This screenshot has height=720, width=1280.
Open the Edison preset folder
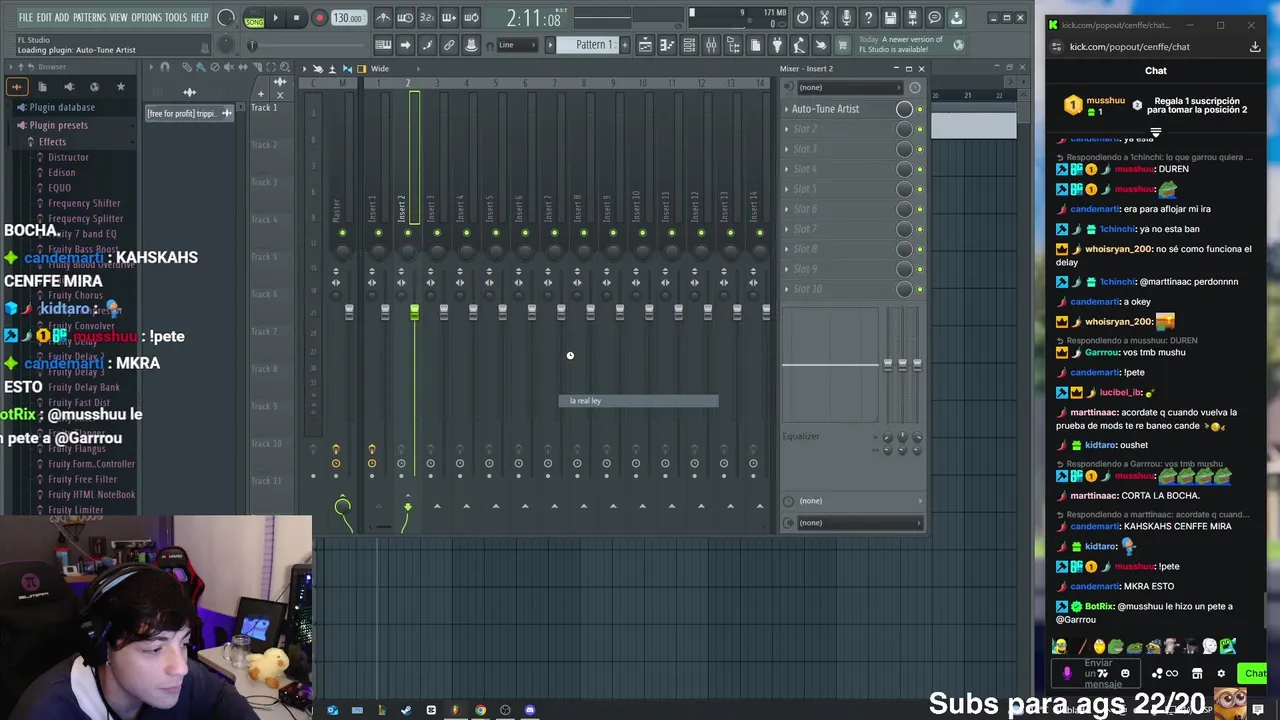(x=61, y=172)
